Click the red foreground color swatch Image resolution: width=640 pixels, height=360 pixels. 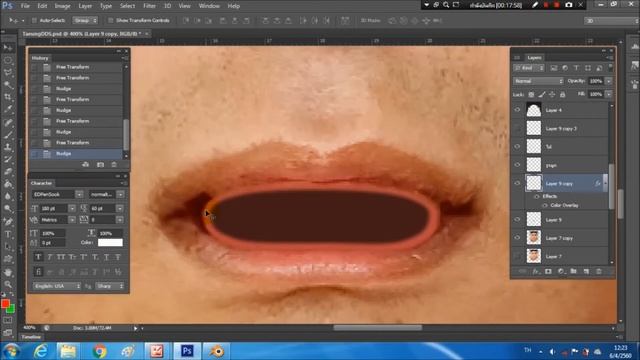pos(5,304)
